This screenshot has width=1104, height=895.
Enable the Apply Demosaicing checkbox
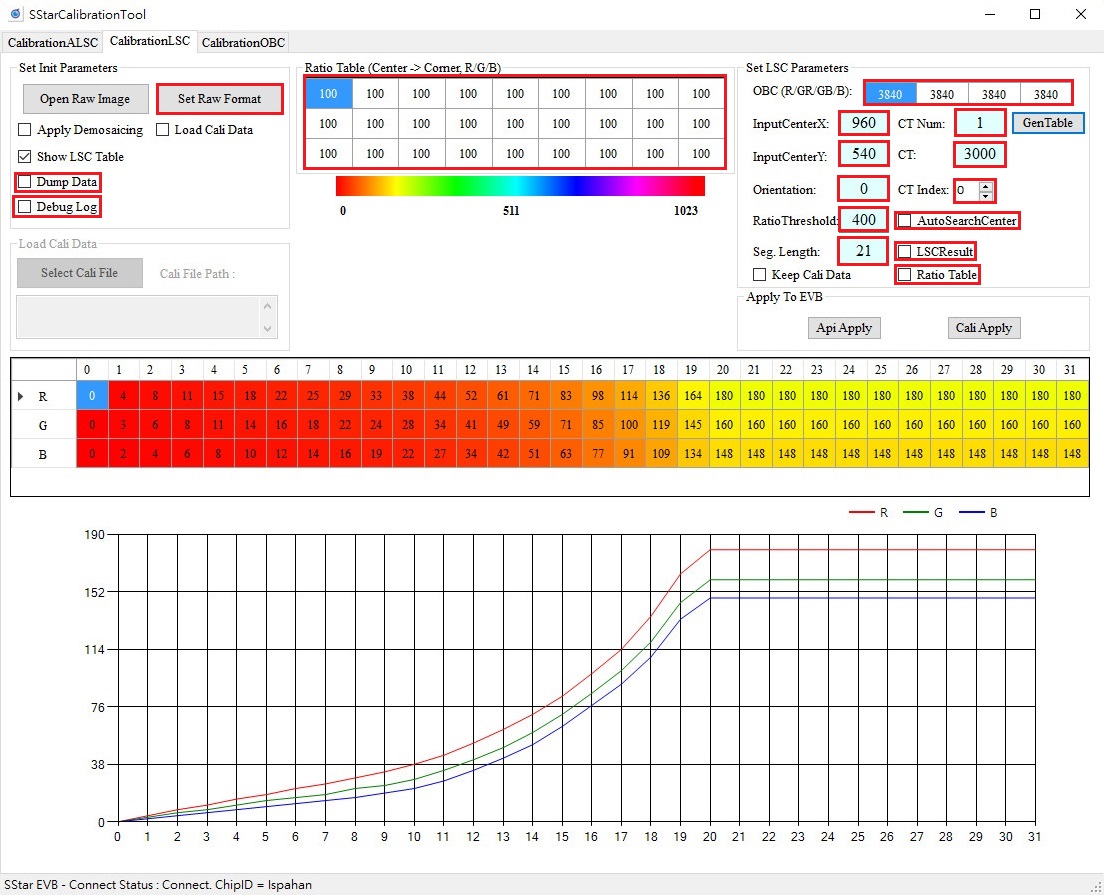(x=25, y=130)
